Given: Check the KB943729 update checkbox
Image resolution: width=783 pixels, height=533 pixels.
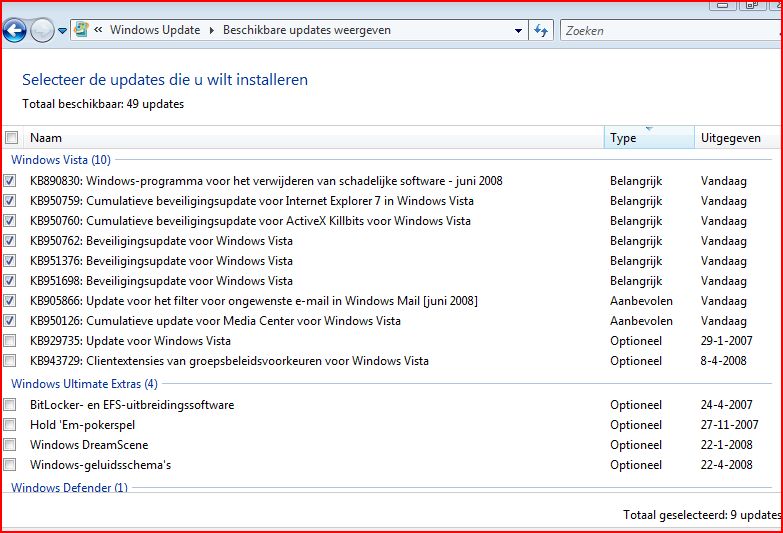Looking at the screenshot, I should [10, 360].
